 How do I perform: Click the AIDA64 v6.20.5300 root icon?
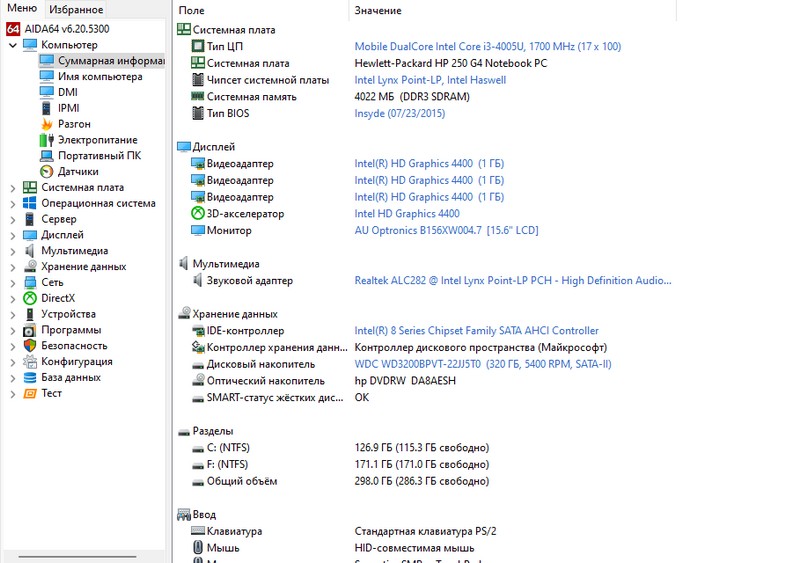coord(13,29)
